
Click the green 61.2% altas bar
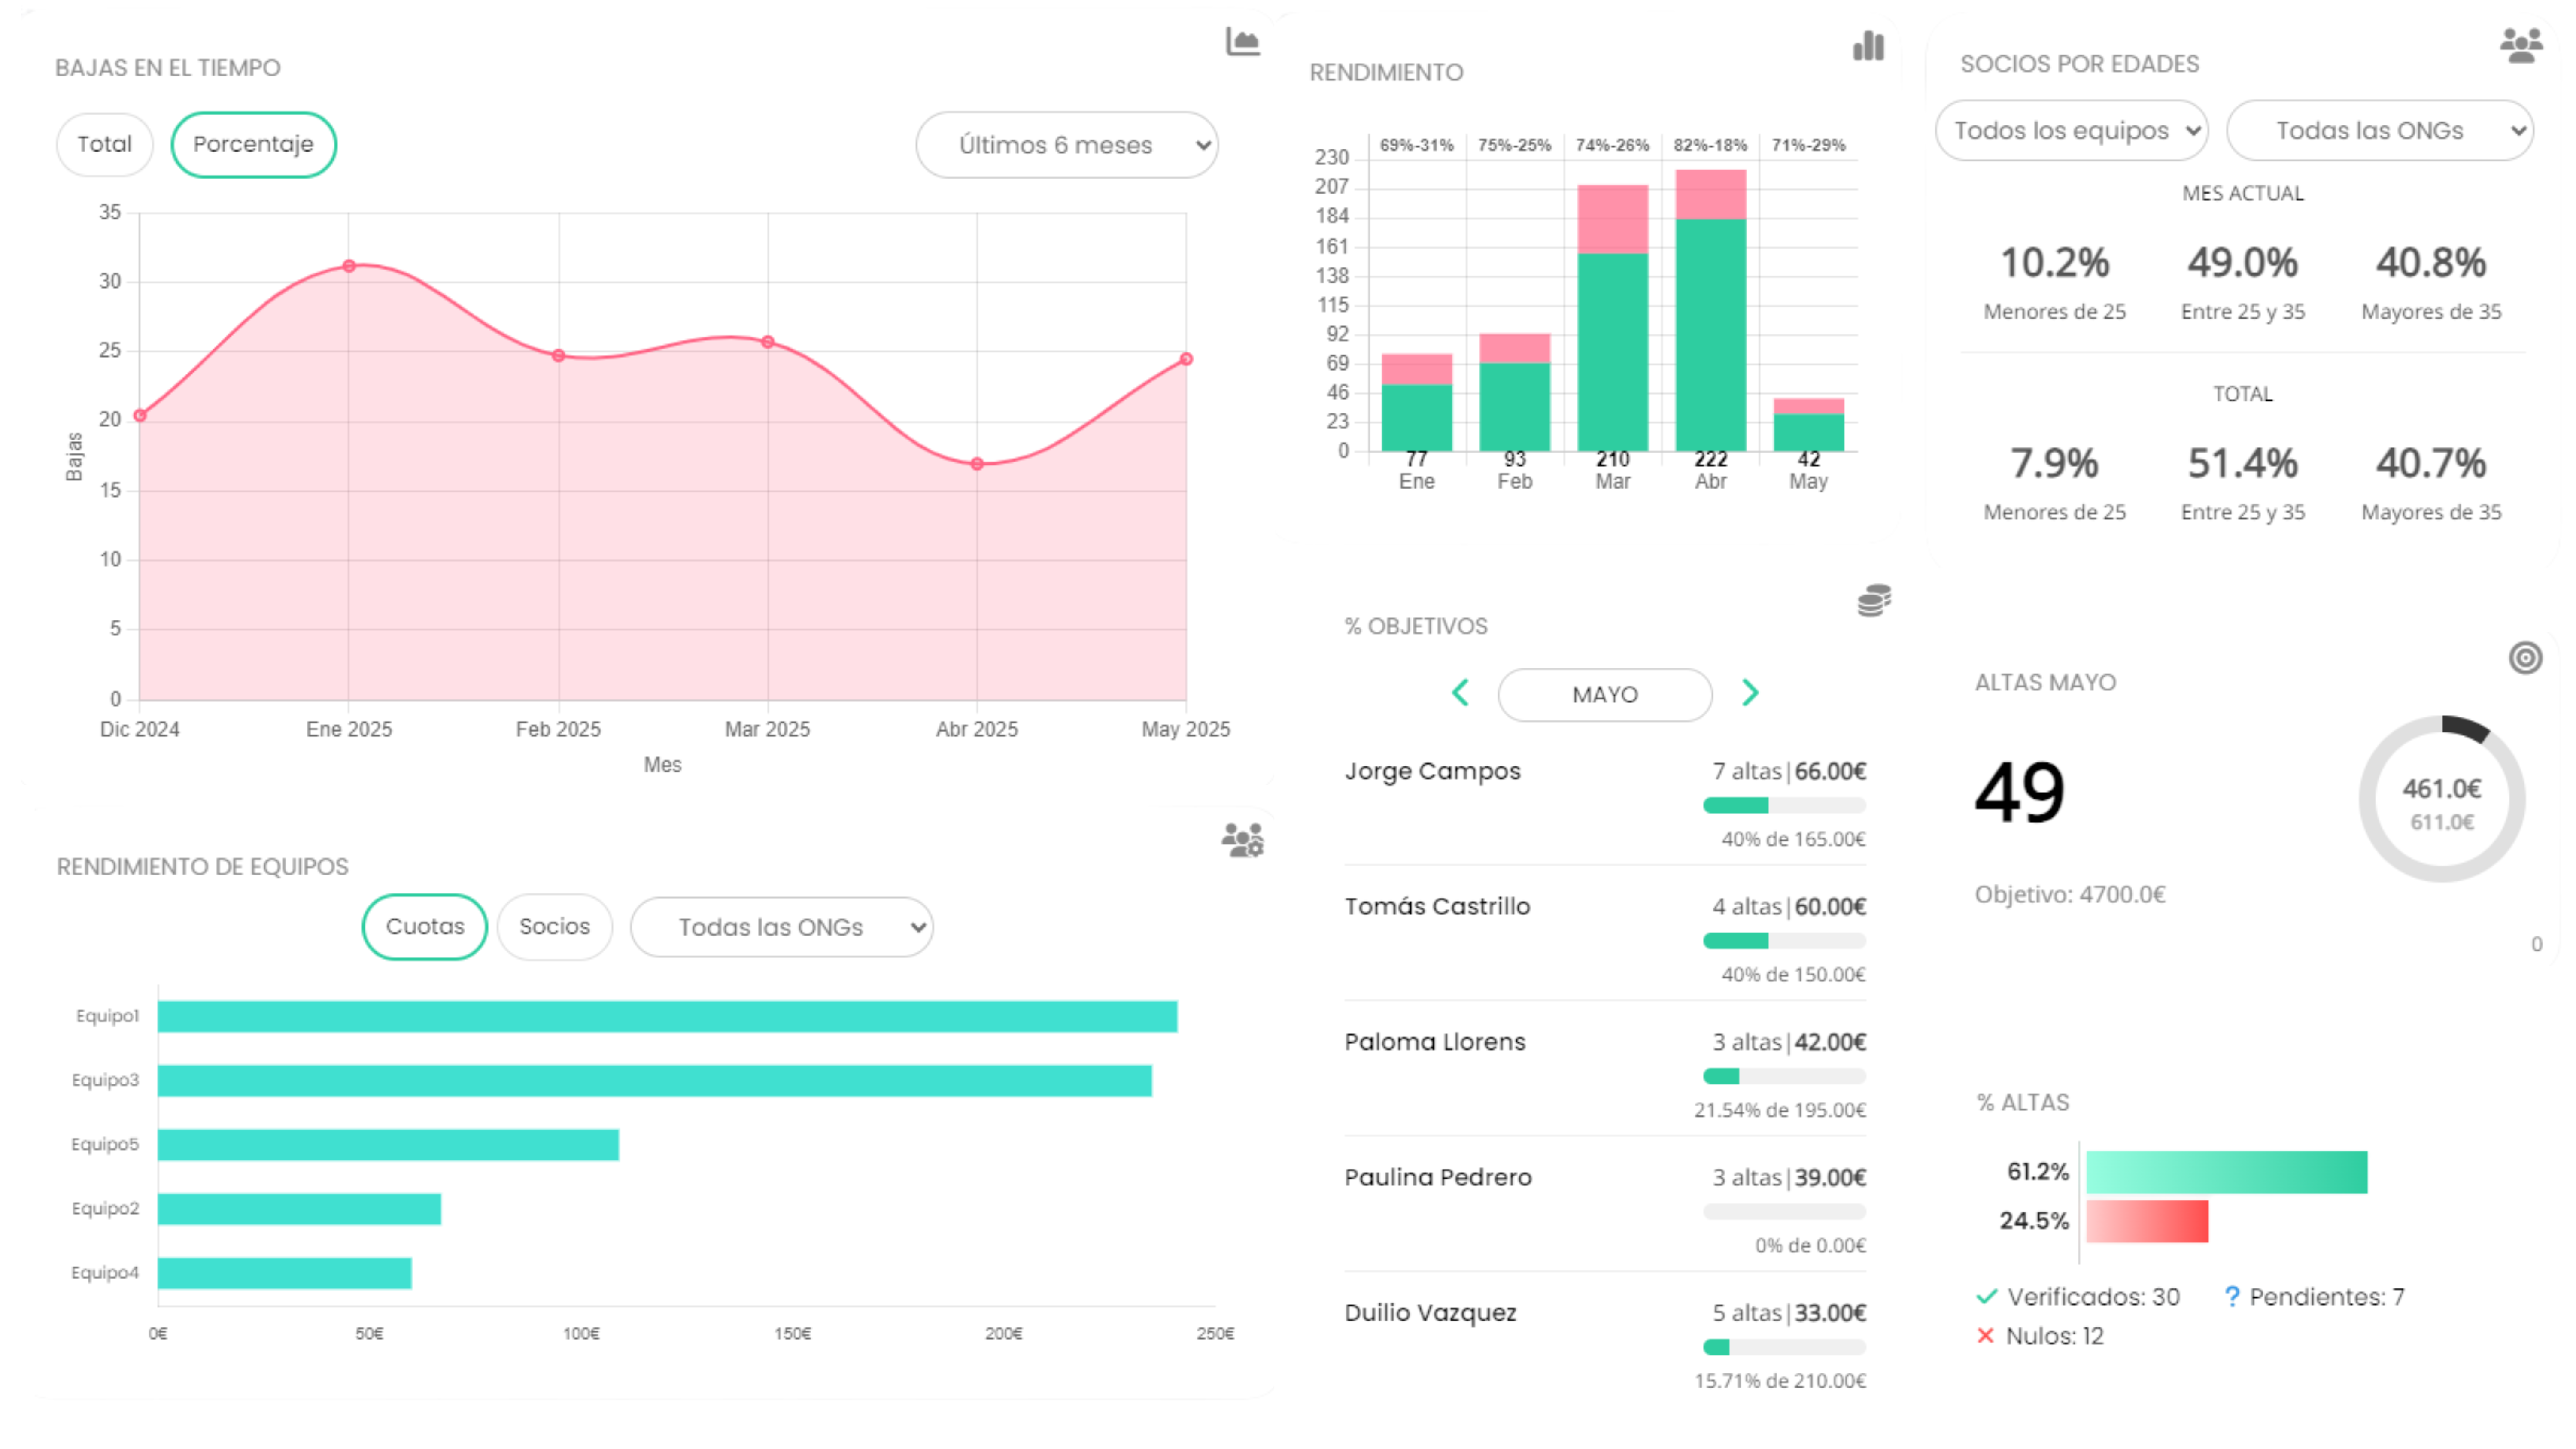[x=2226, y=1172]
